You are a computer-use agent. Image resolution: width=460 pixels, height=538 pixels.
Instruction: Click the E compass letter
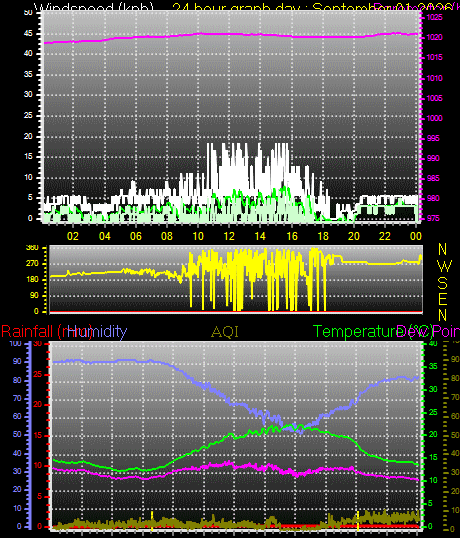[x=443, y=299]
